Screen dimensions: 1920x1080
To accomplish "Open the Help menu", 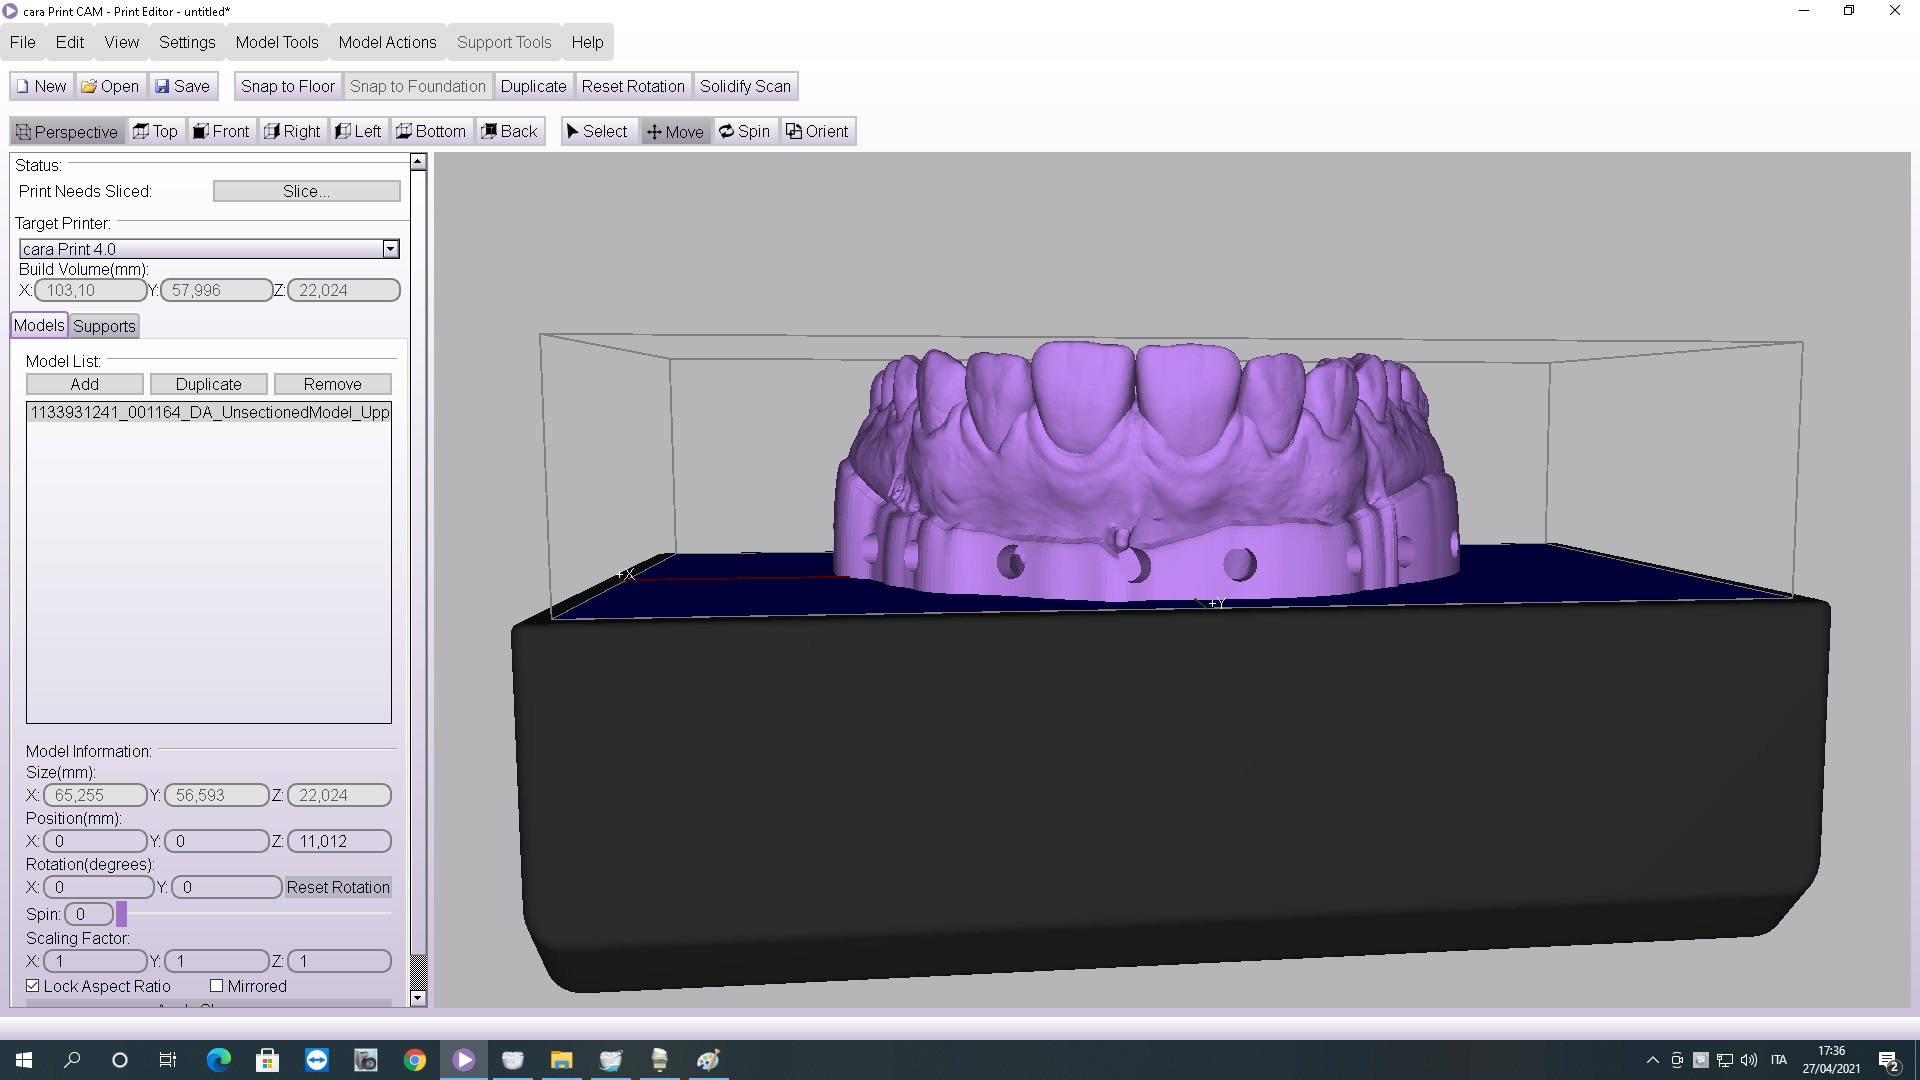I will point(587,42).
